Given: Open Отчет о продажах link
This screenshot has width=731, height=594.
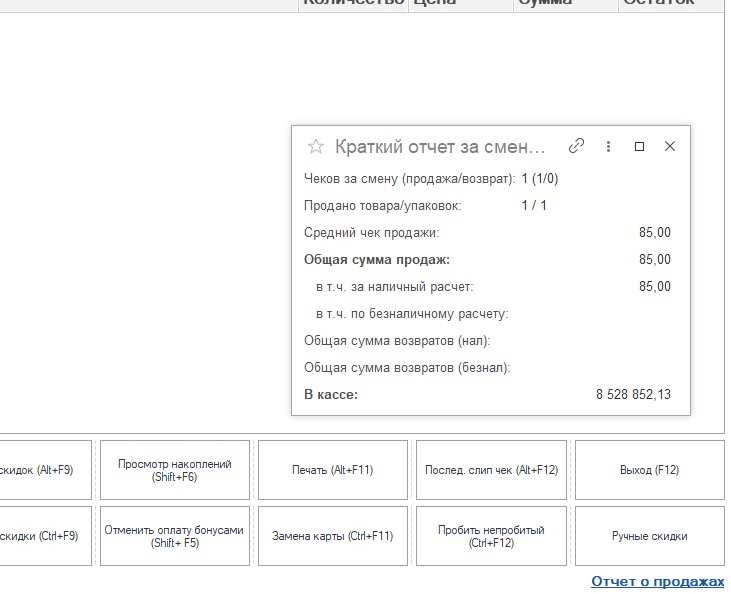Looking at the screenshot, I should tap(657, 581).
